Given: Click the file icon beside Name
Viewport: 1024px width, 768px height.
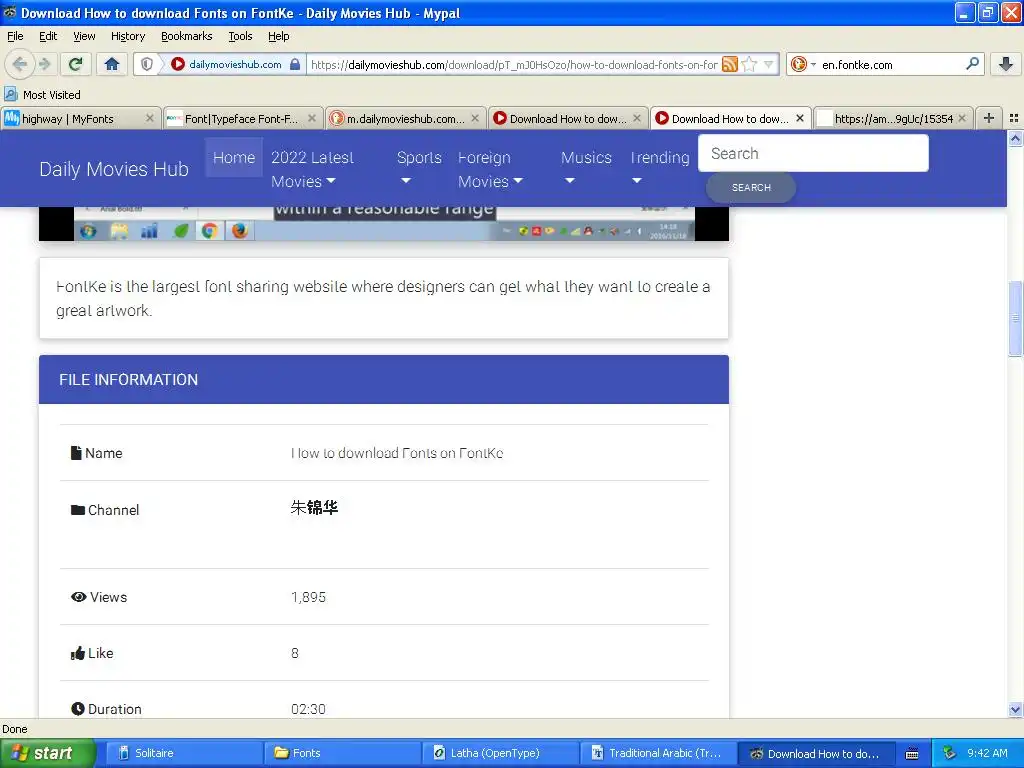Looking at the screenshot, I should click(76, 453).
